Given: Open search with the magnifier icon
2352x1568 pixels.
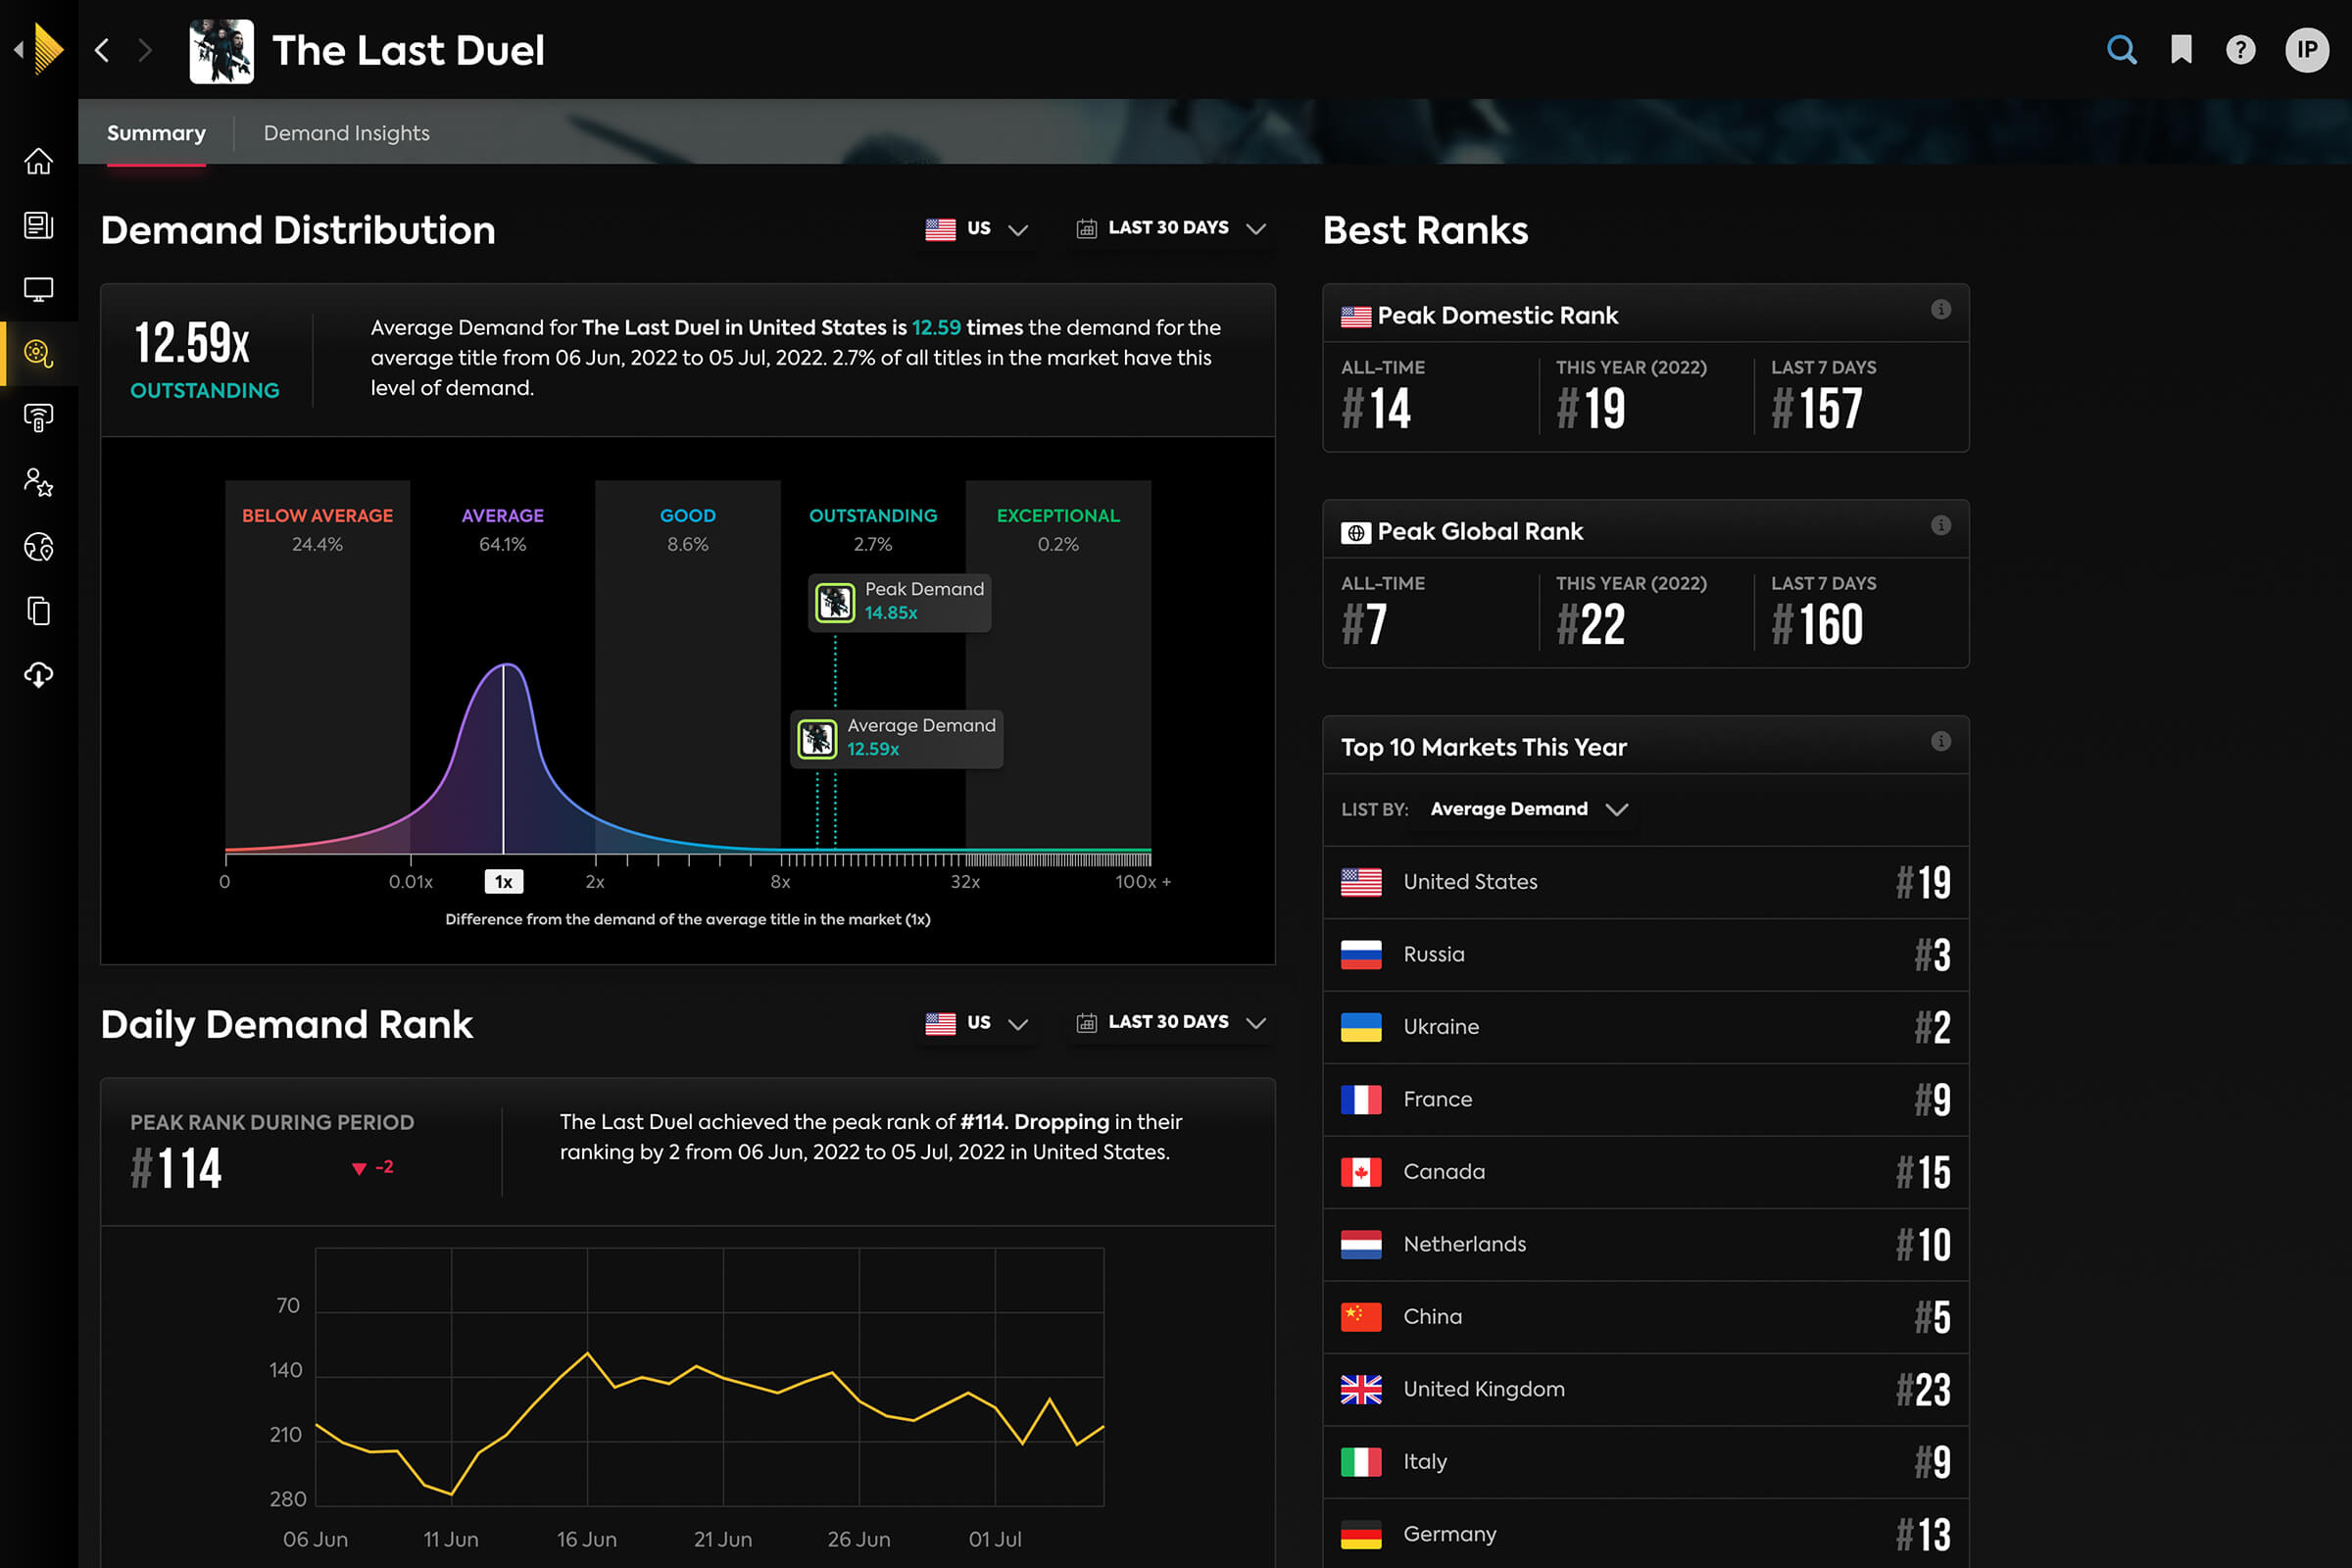Looking at the screenshot, I should pos(2122,49).
